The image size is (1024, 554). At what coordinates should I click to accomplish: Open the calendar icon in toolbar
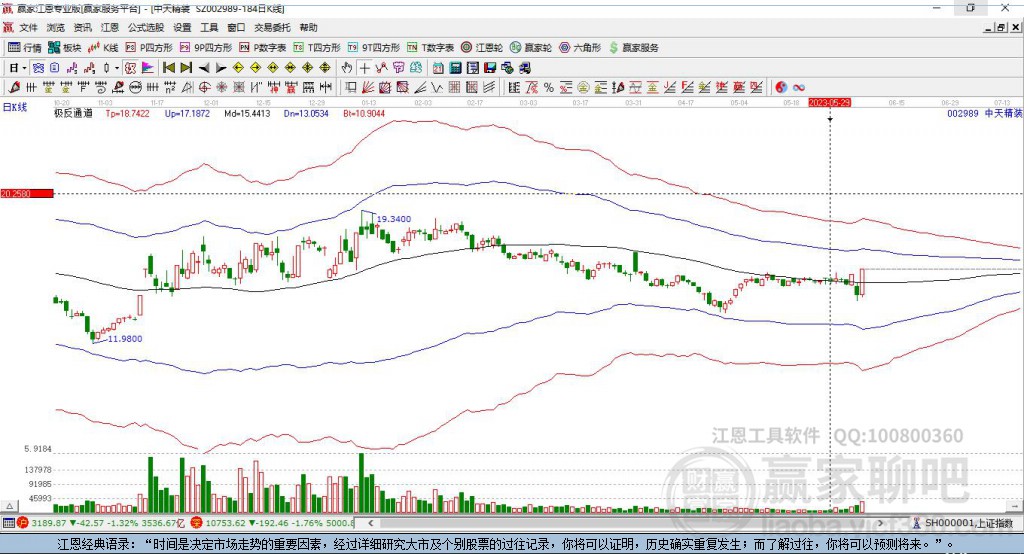pyautogui.click(x=438, y=68)
